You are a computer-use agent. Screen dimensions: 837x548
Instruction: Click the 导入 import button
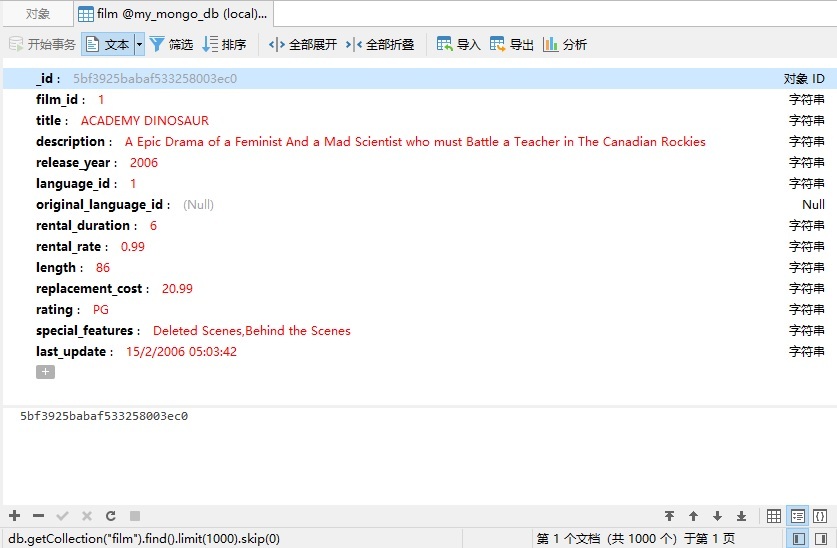459,44
